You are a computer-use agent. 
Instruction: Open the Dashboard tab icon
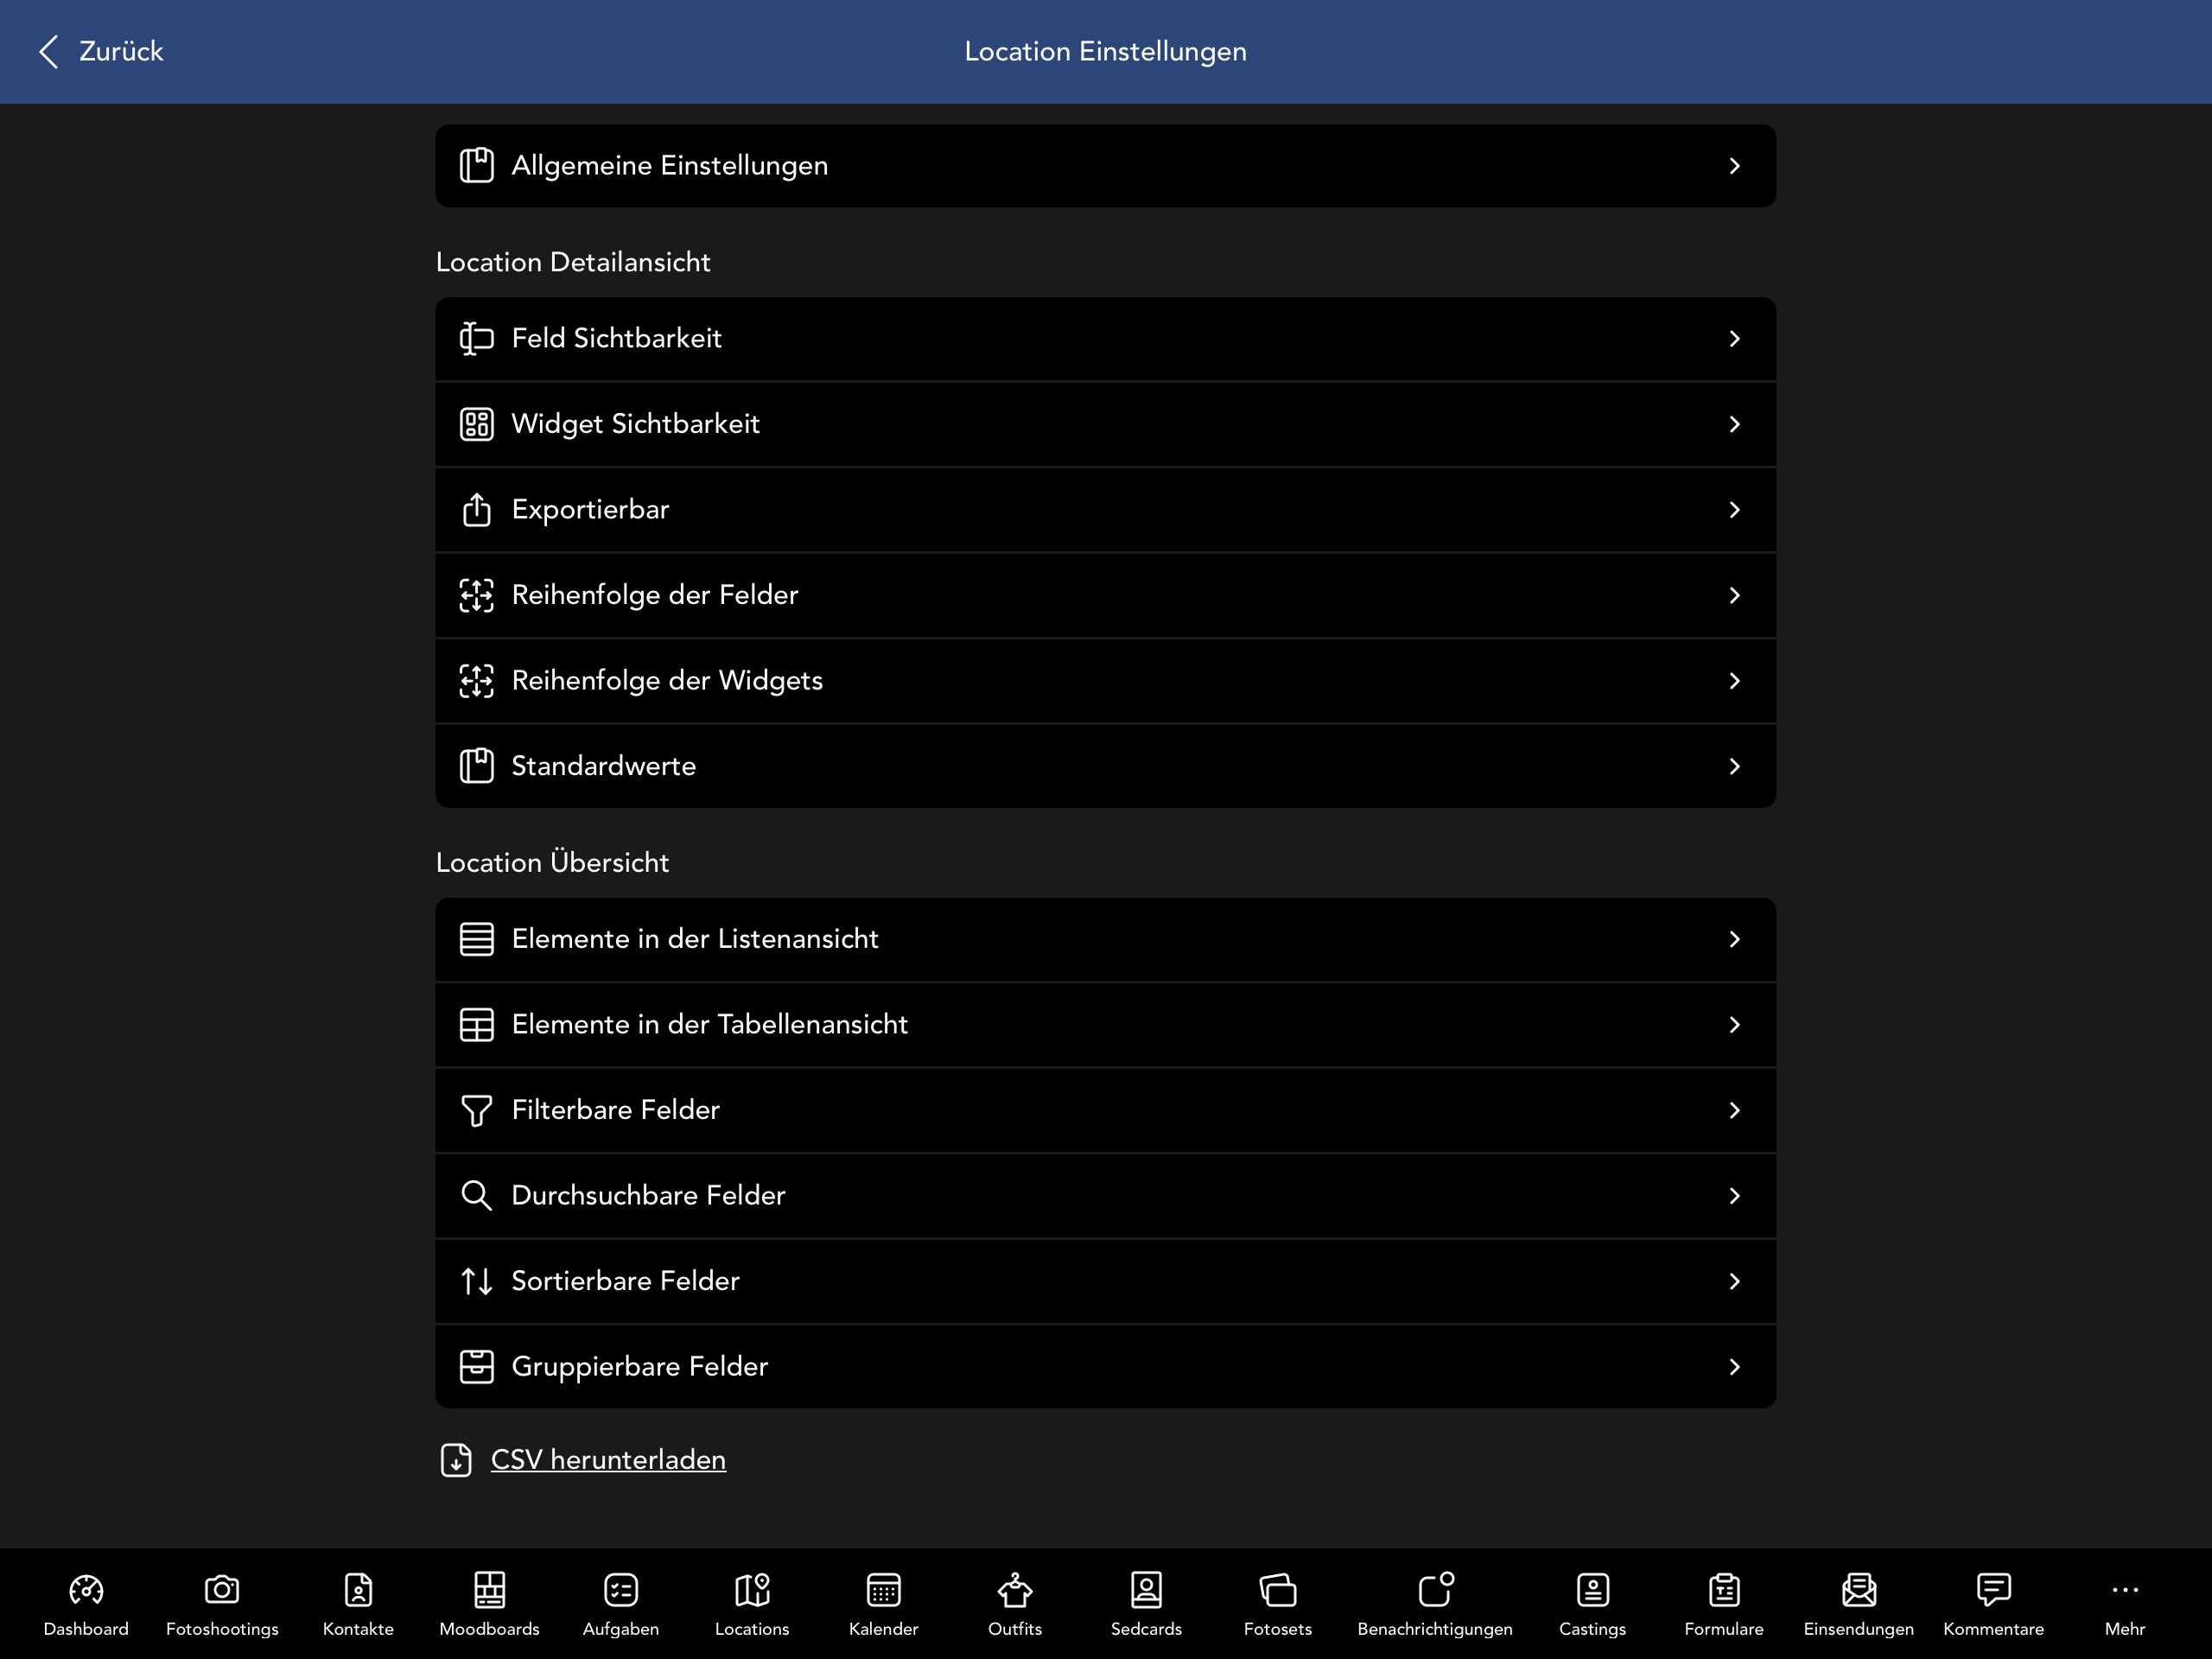click(86, 1589)
